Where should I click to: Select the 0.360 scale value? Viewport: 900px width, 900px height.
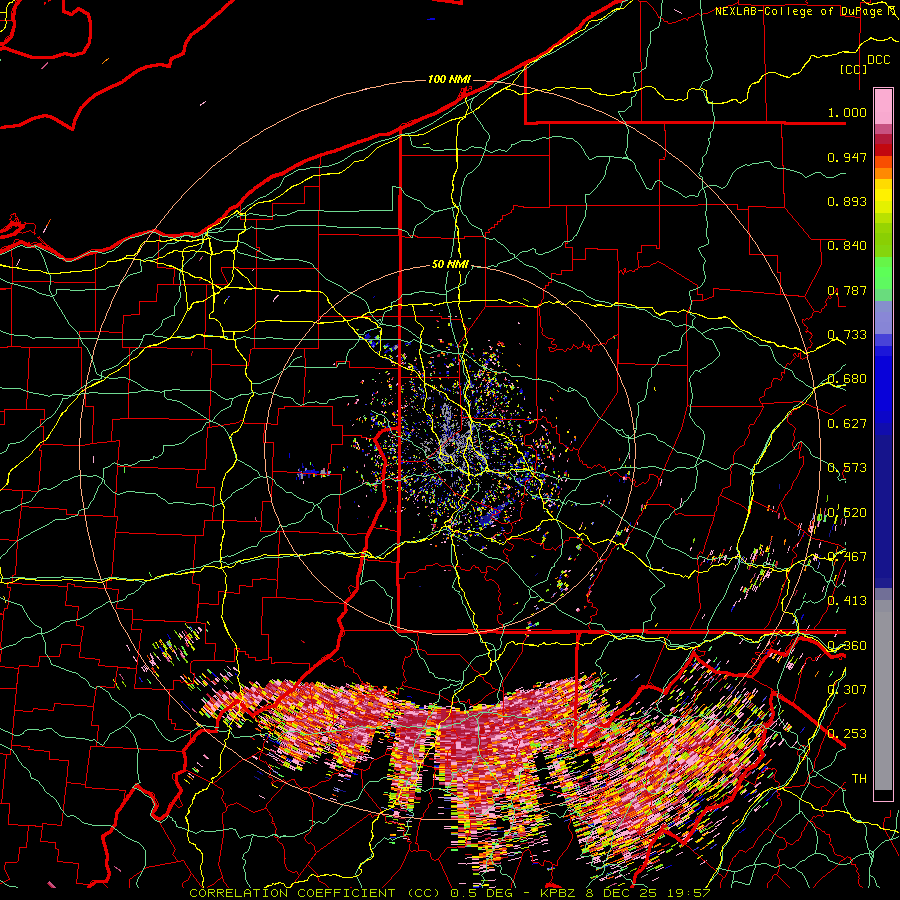pos(847,646)
